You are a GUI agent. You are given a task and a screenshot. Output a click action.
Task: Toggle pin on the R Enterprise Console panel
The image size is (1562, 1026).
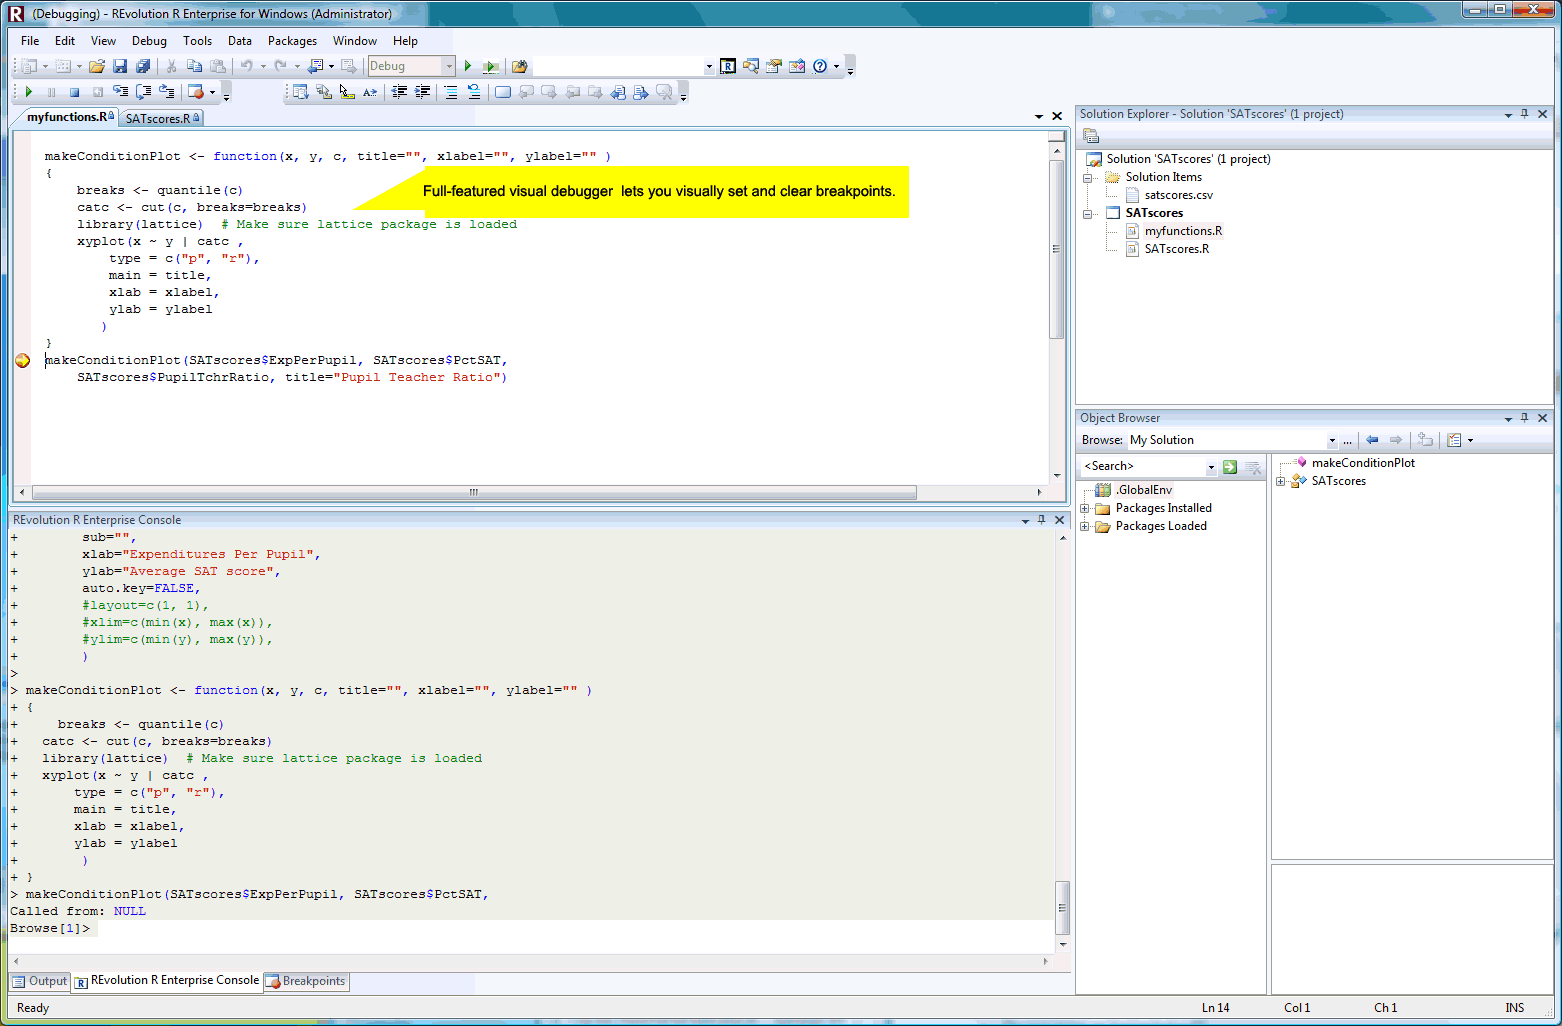[x=1041, y=520]
